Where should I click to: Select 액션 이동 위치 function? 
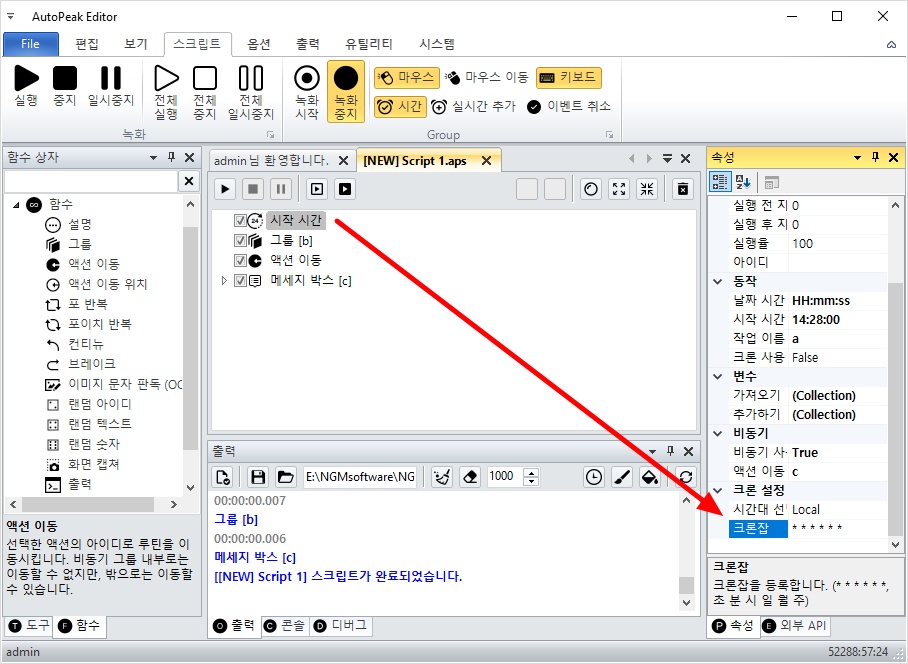(x=108, y=284)
